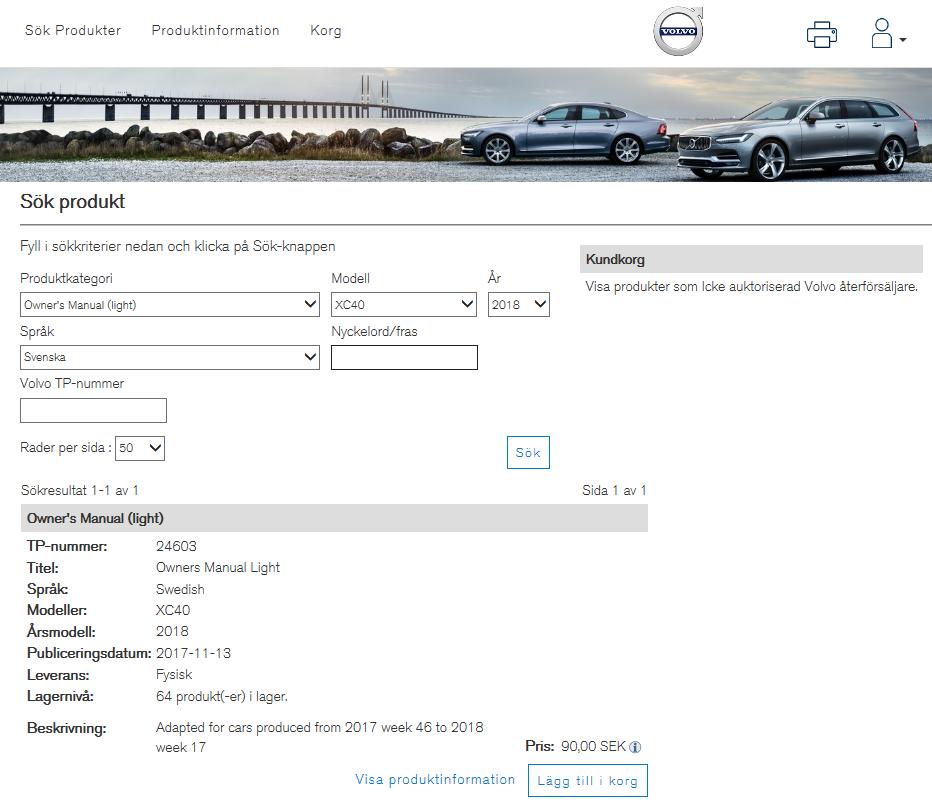Click the Owner's Manual (light) result header

click(x=334, y=518)
